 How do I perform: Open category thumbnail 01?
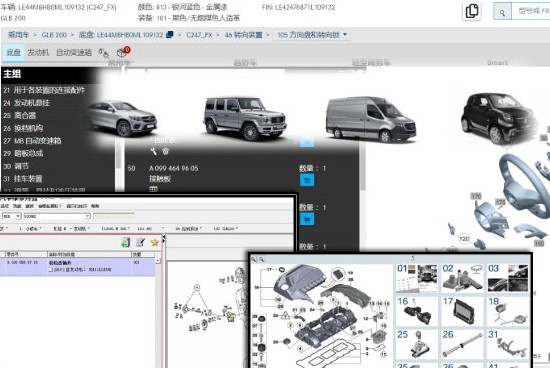click(x=417, y=279)
